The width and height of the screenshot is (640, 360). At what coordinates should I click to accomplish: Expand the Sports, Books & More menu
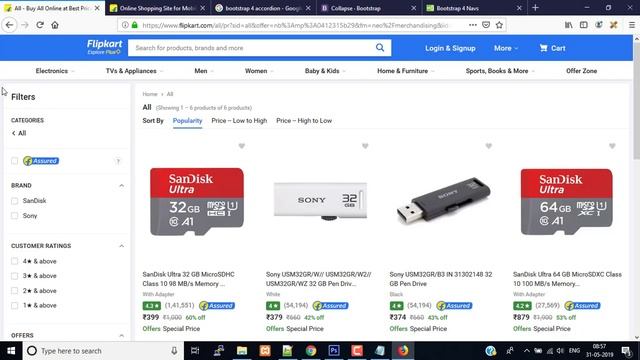point(500,71)
